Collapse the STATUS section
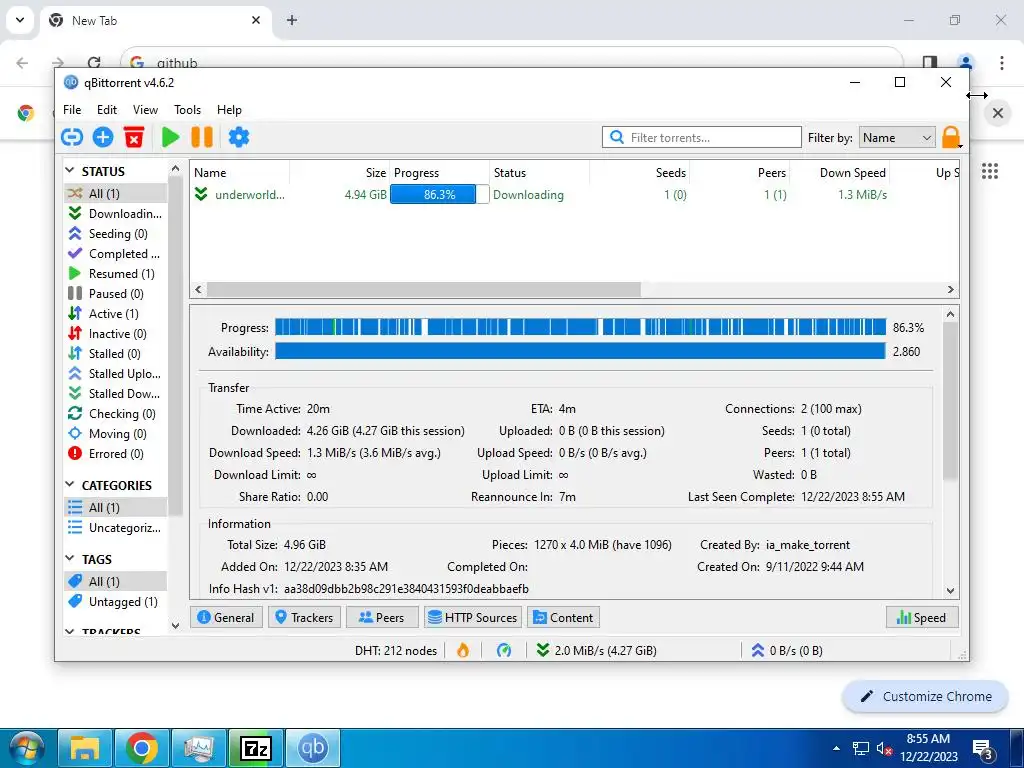 click(71, 171)
